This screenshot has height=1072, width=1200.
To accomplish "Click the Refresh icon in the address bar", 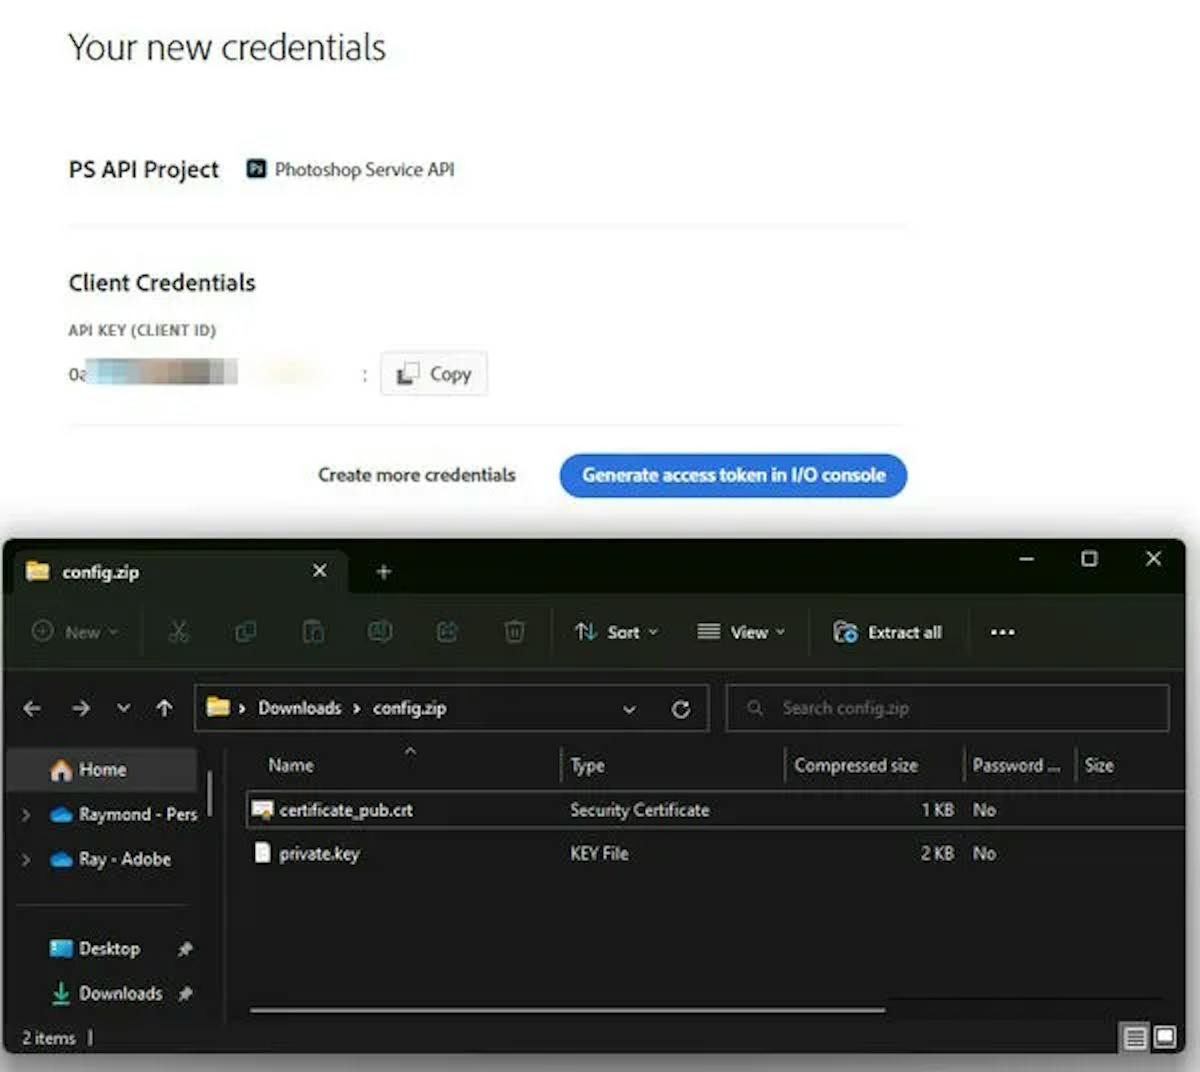I will [x=681, y=708].
